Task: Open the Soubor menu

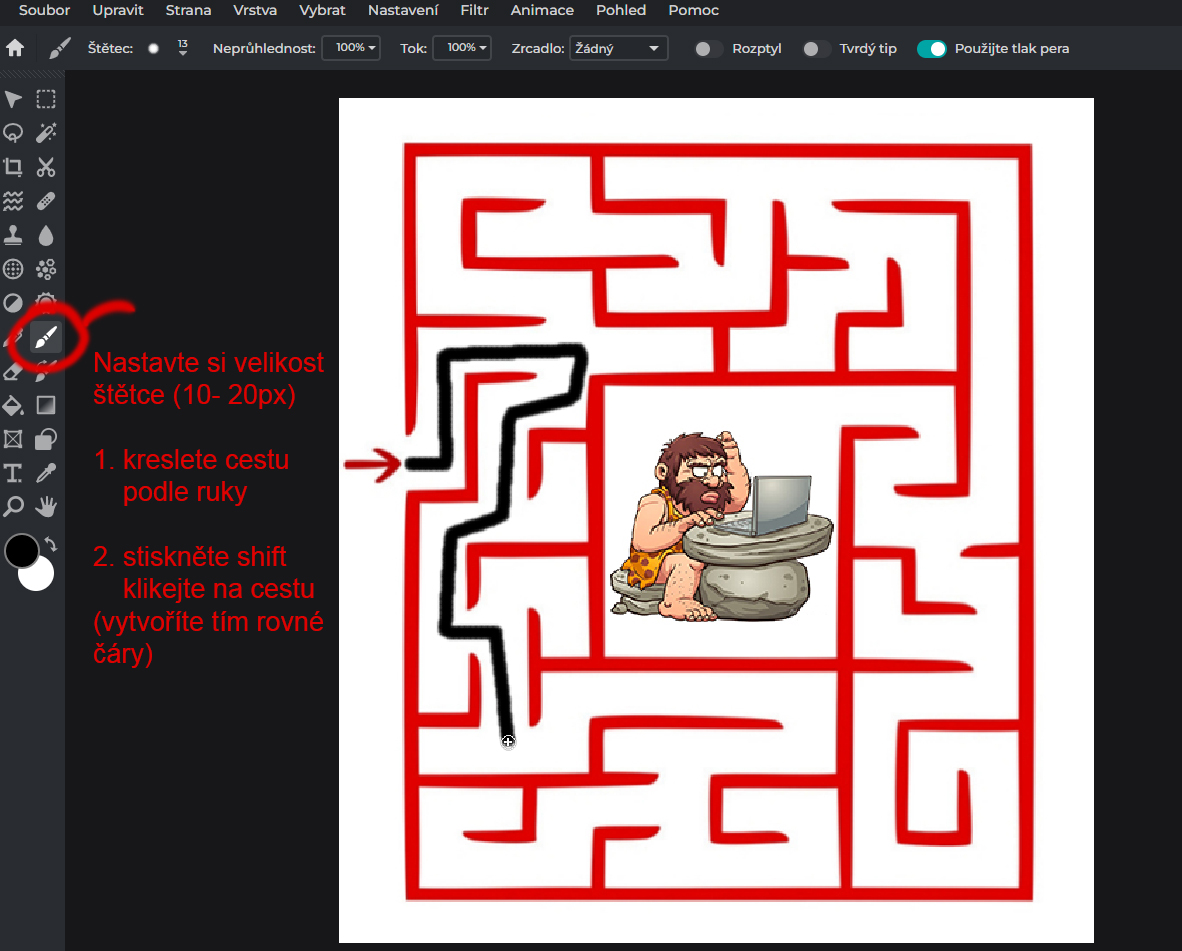Action: click(44, 11)
